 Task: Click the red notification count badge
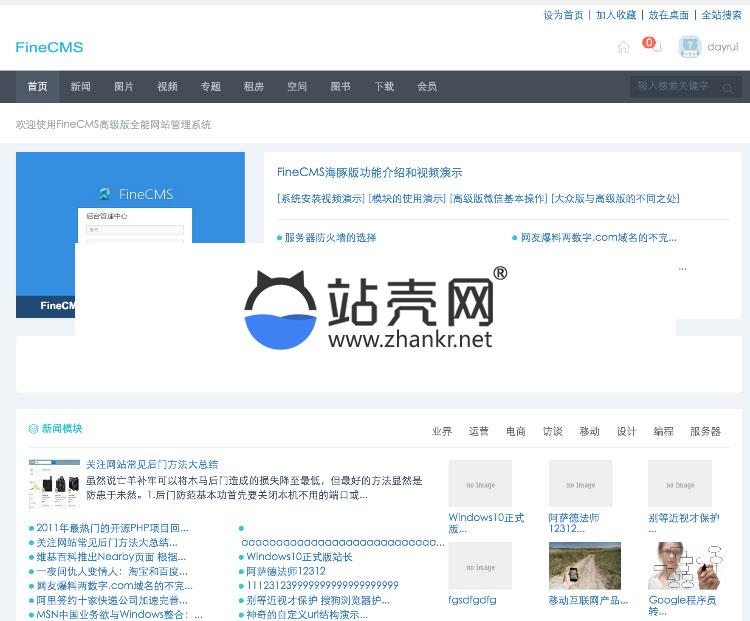pyautogui.click(x=648, y=42)
